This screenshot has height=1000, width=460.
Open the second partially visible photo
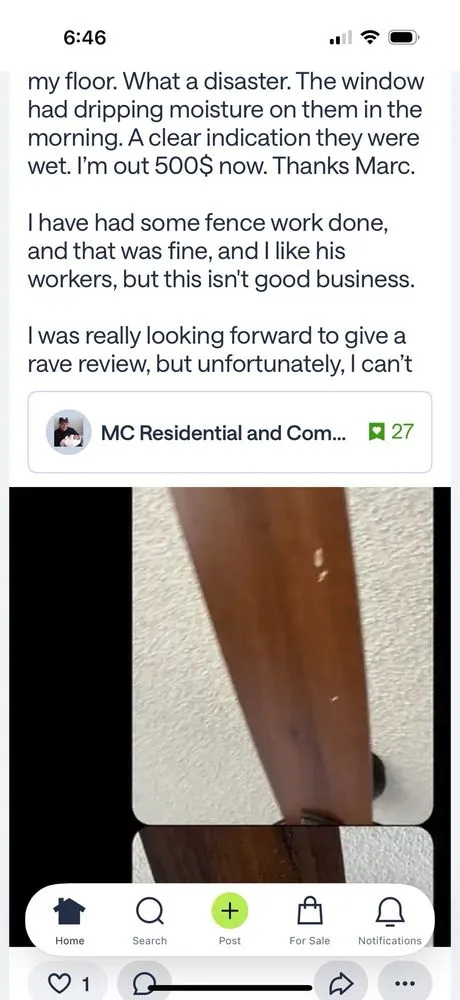[x=282, y=855]
